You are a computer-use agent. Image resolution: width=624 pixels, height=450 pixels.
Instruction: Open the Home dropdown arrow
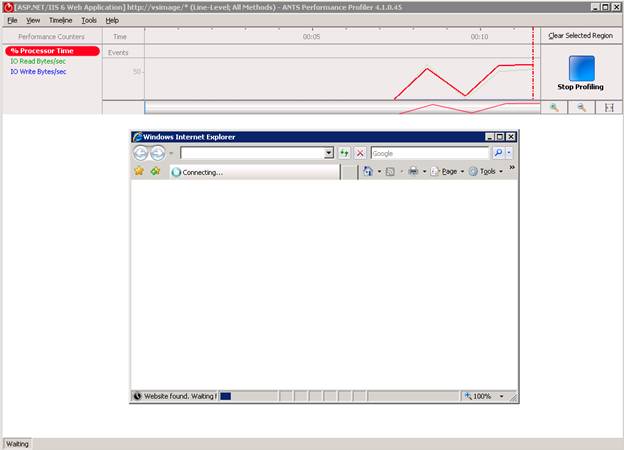point(379,171)
